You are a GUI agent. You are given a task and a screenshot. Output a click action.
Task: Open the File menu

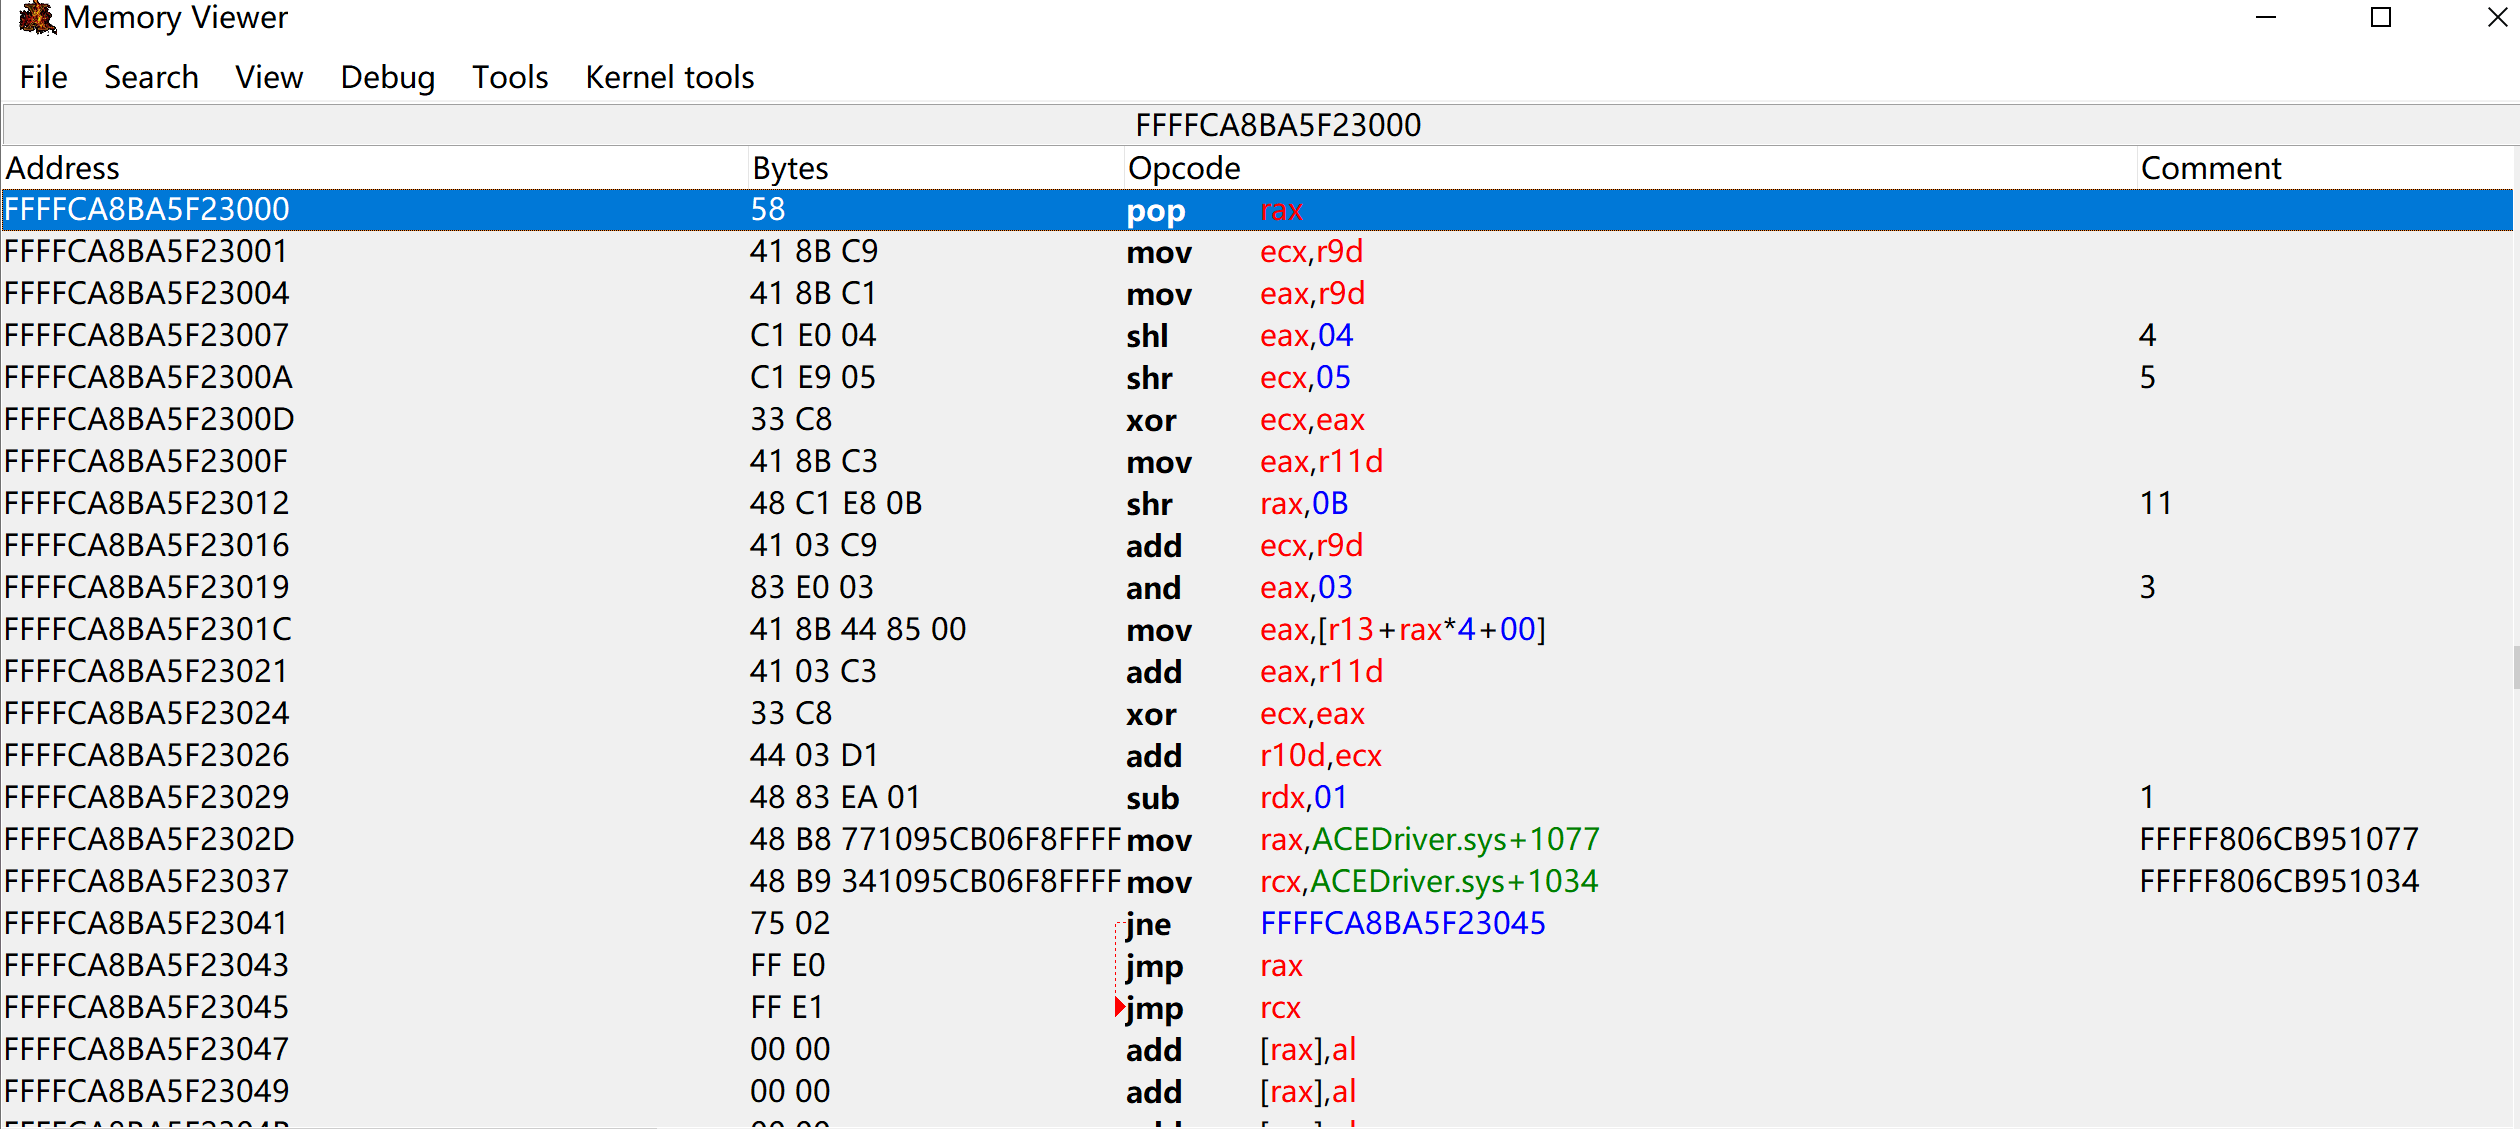pyautogui.click(x=43, y=77)
